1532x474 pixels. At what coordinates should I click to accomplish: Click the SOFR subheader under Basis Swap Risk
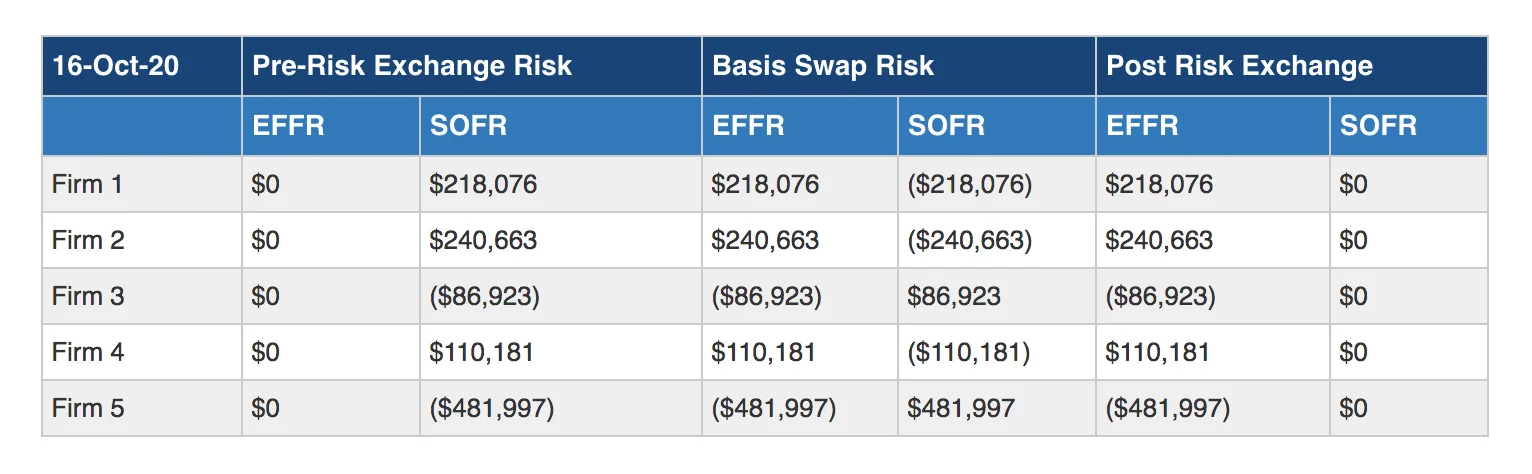(946, 126)
